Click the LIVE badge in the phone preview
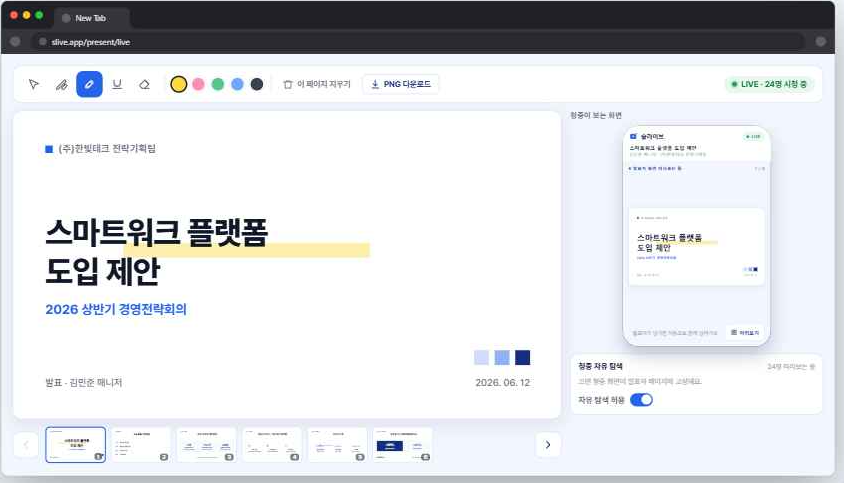This screenshot has width=844, height=483. point(753,137)
